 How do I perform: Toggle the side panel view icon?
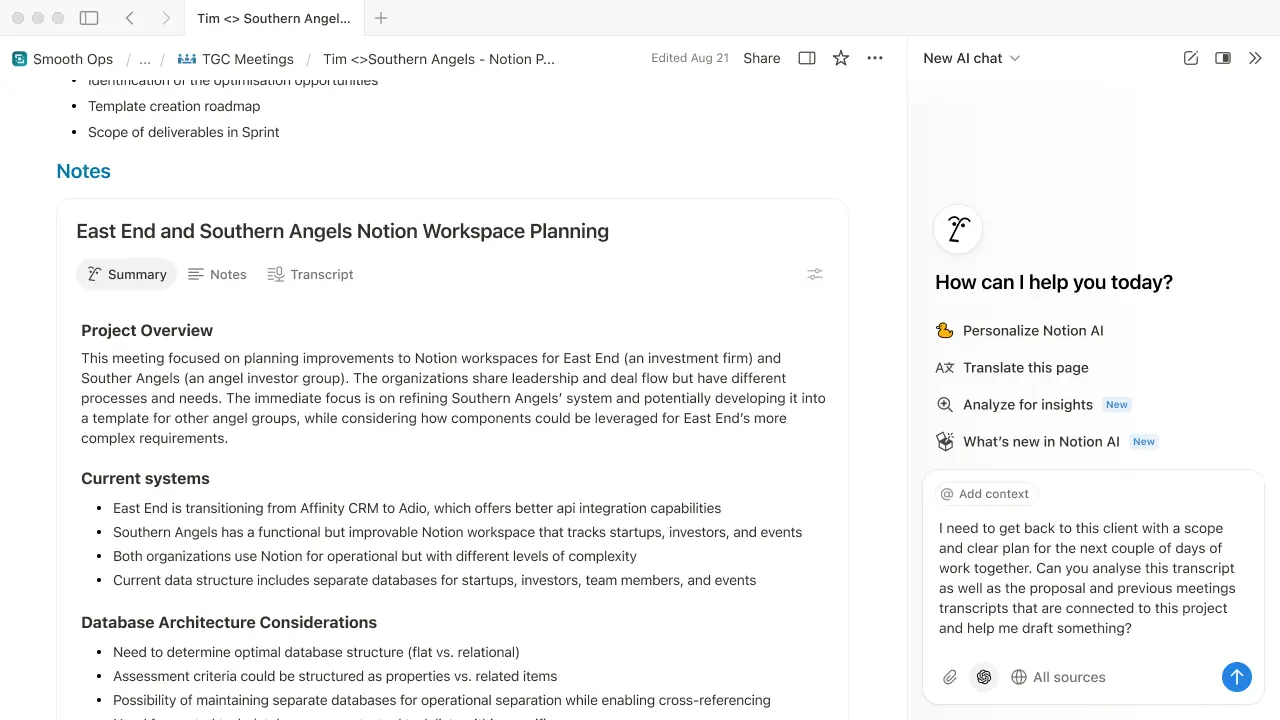point(807,58)
